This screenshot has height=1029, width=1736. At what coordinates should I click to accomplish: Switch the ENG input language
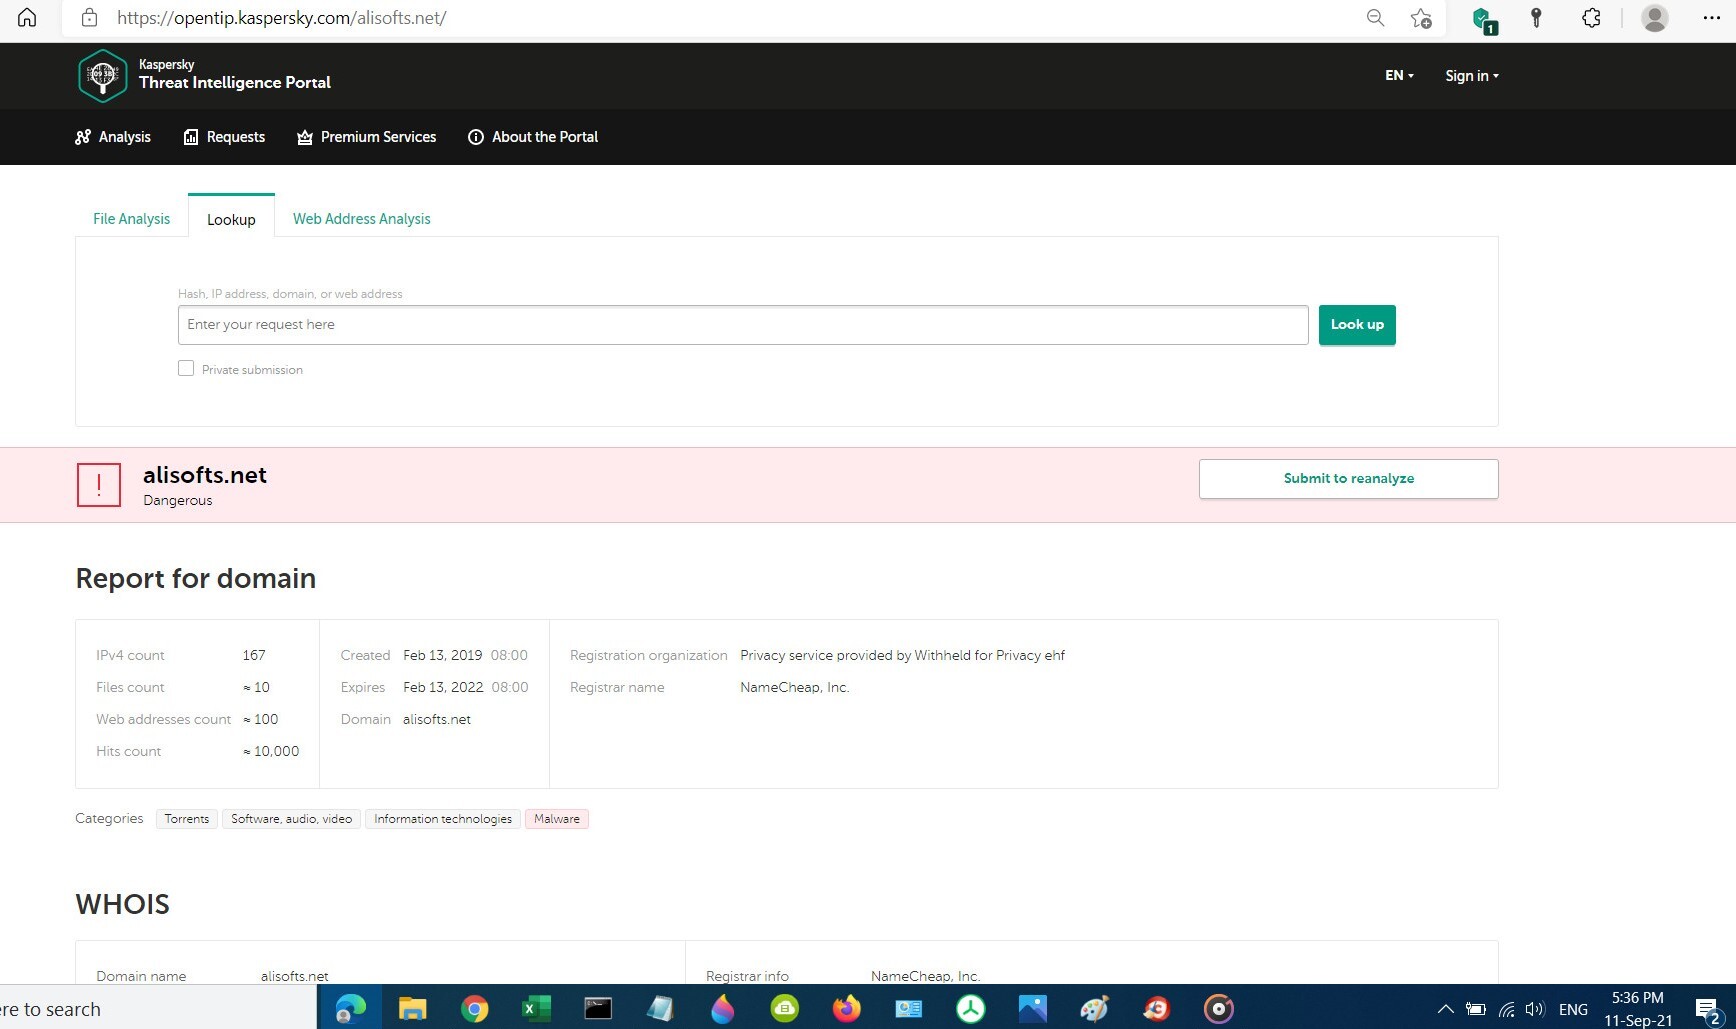point(1573,1009)
